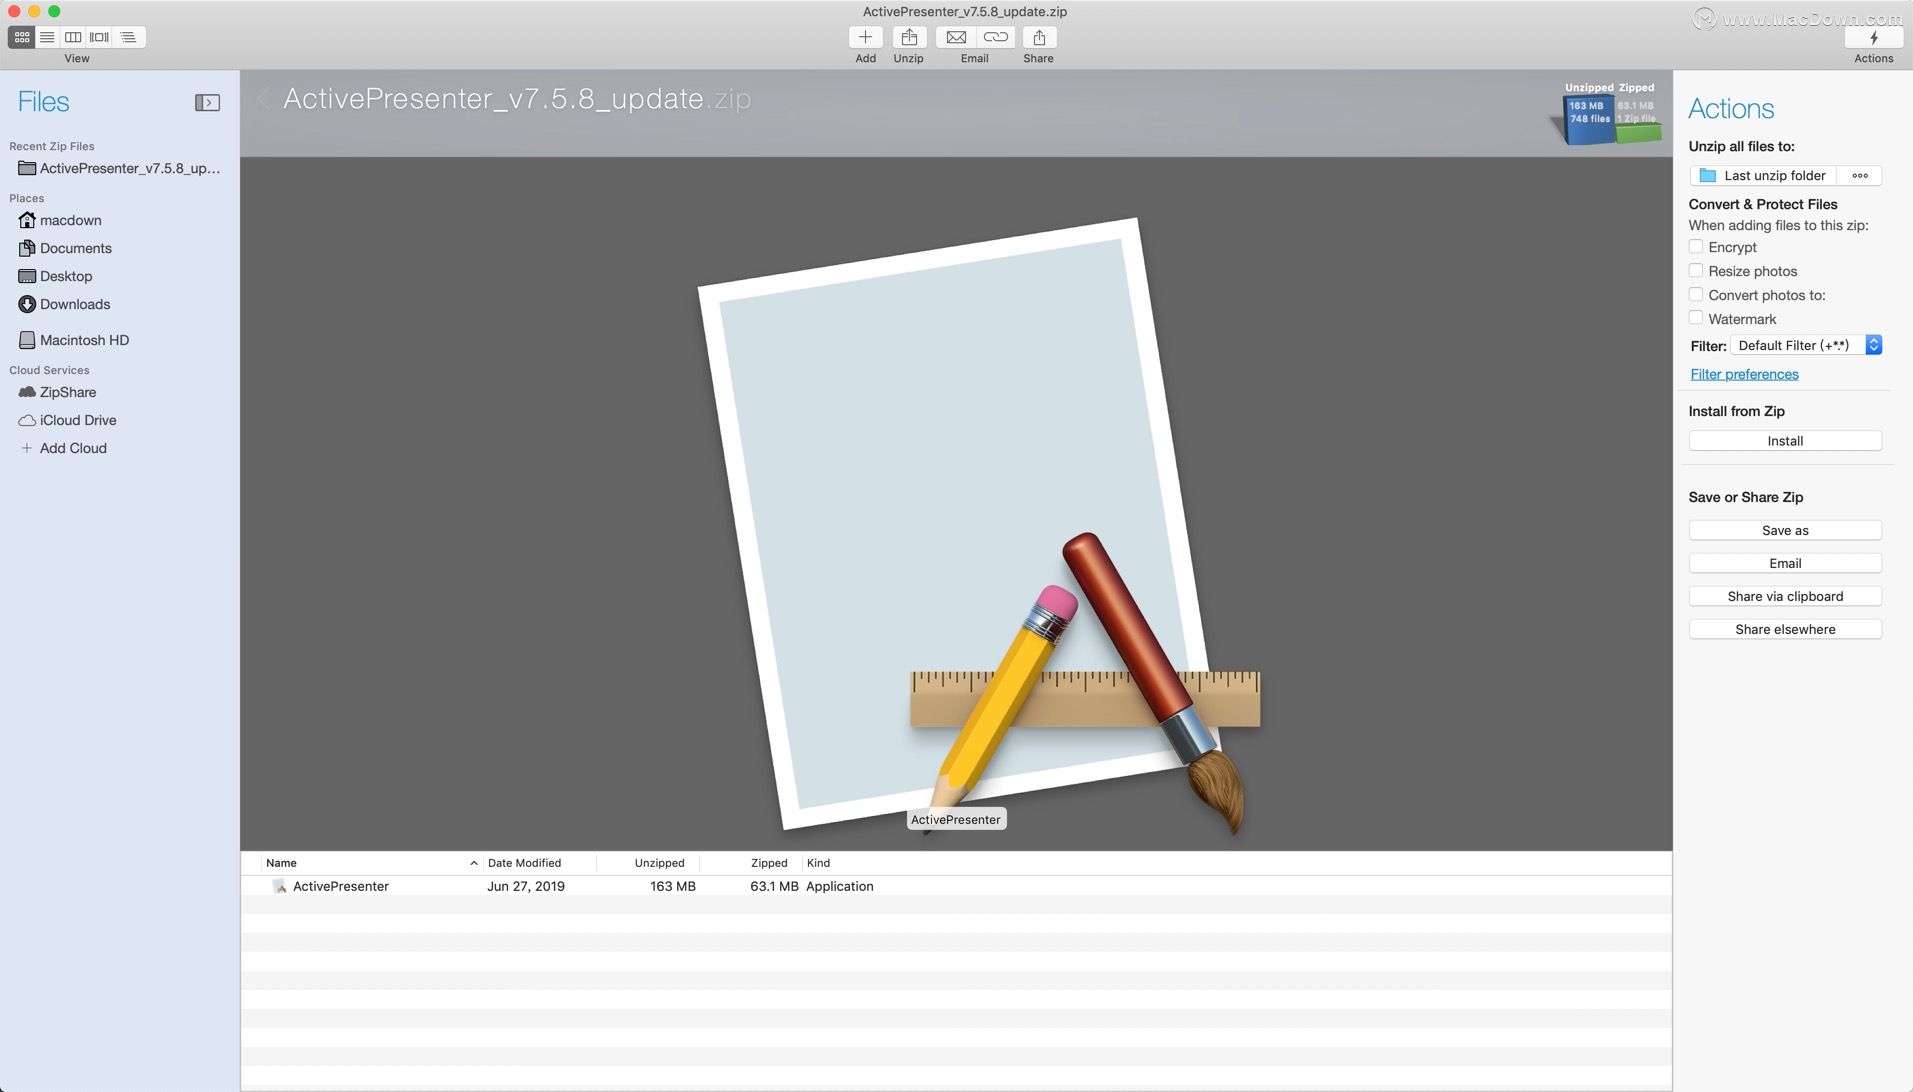Open recent zip ActivePresenter_v7.5.8_up...

(120, 168)
